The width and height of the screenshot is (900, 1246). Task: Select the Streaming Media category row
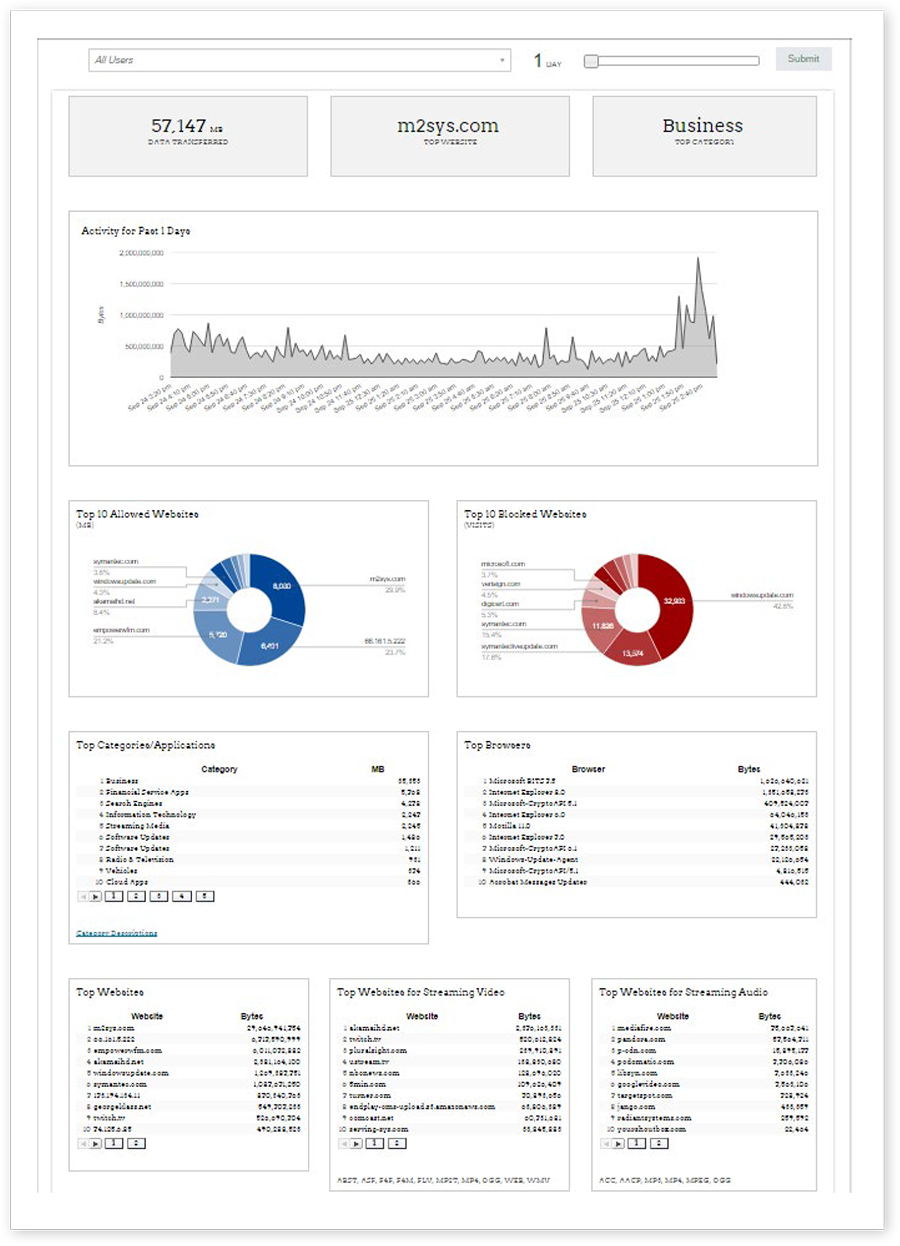coord(248,826)
